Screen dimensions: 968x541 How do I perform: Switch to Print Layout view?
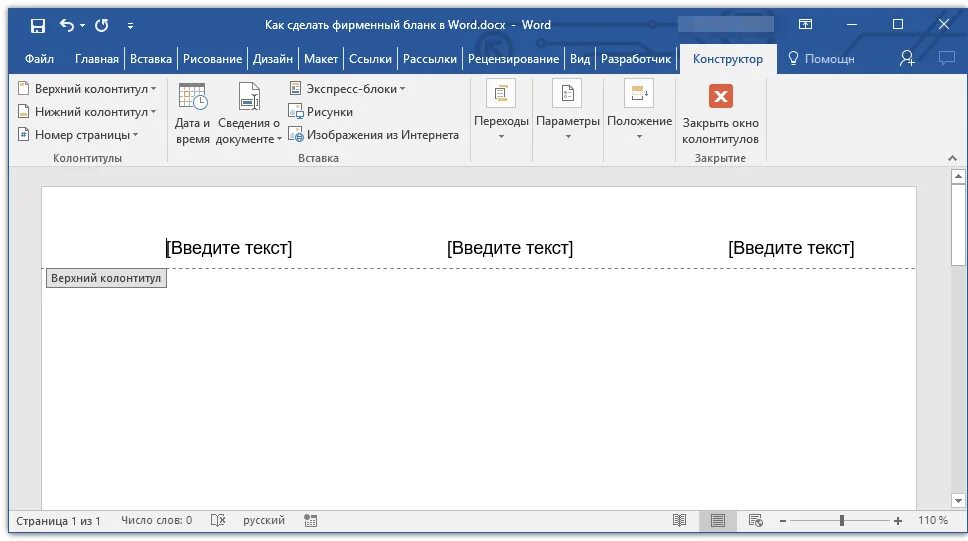click(x=717, y=521)
